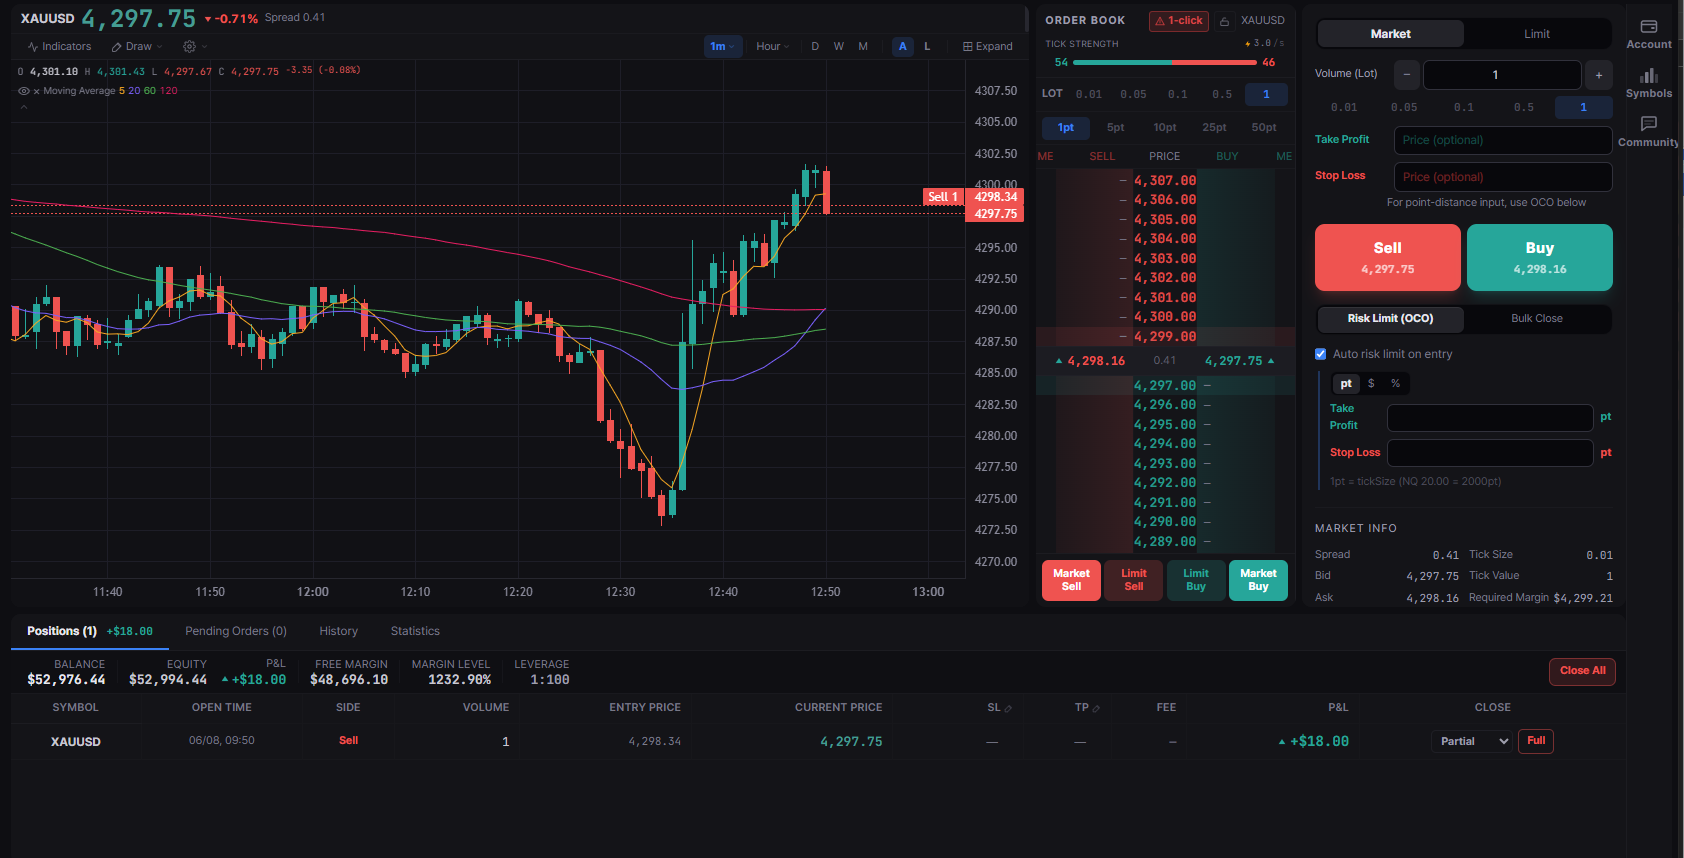Screen dimensions: 1684x858
Task: Open the Symbols sidebar panel
Action: pyautogui.click(x=1648, y=83)
